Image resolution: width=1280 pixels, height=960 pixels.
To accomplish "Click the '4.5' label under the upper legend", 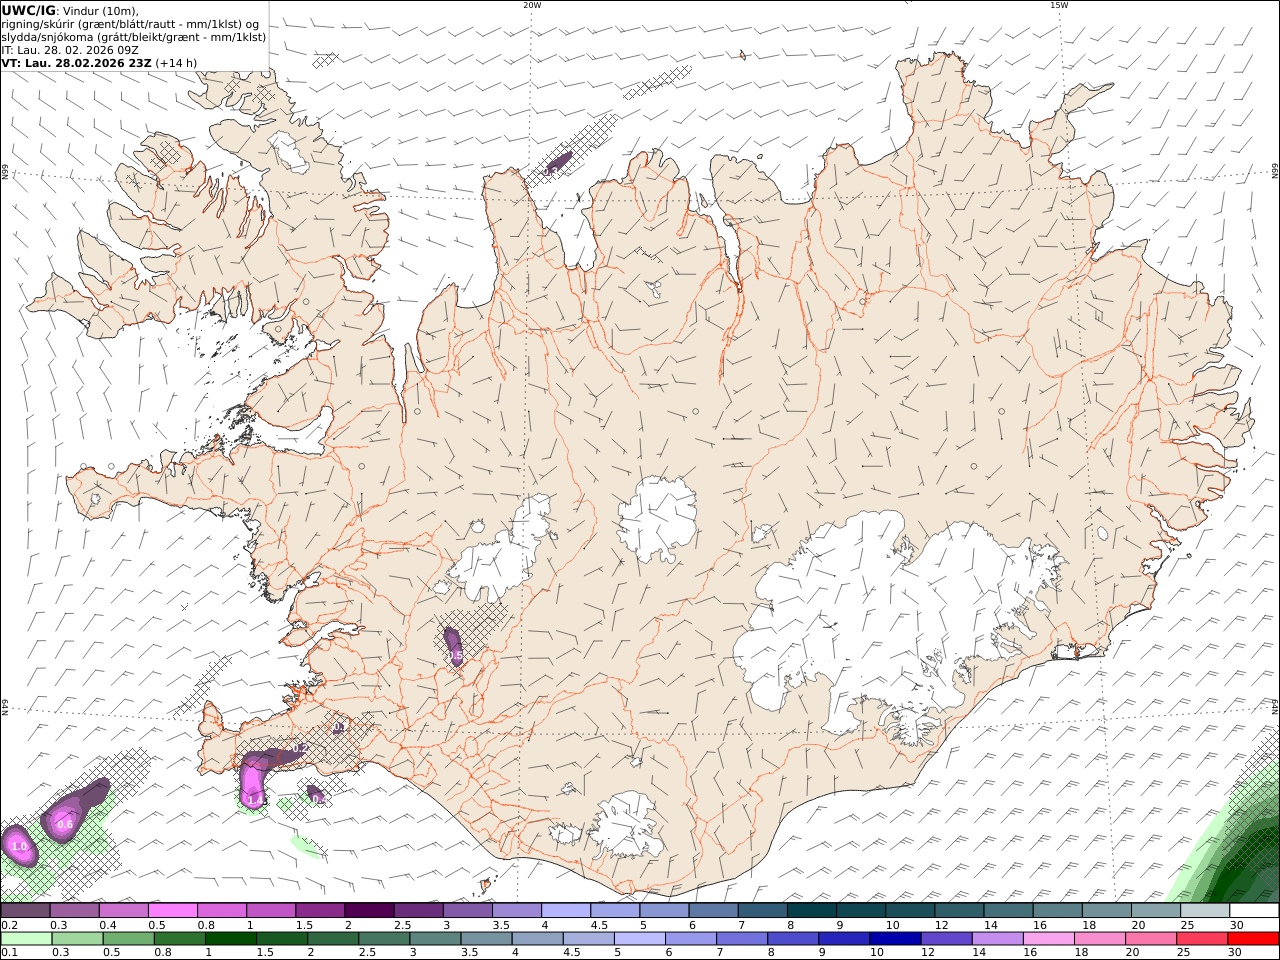I will pos(599,925).
